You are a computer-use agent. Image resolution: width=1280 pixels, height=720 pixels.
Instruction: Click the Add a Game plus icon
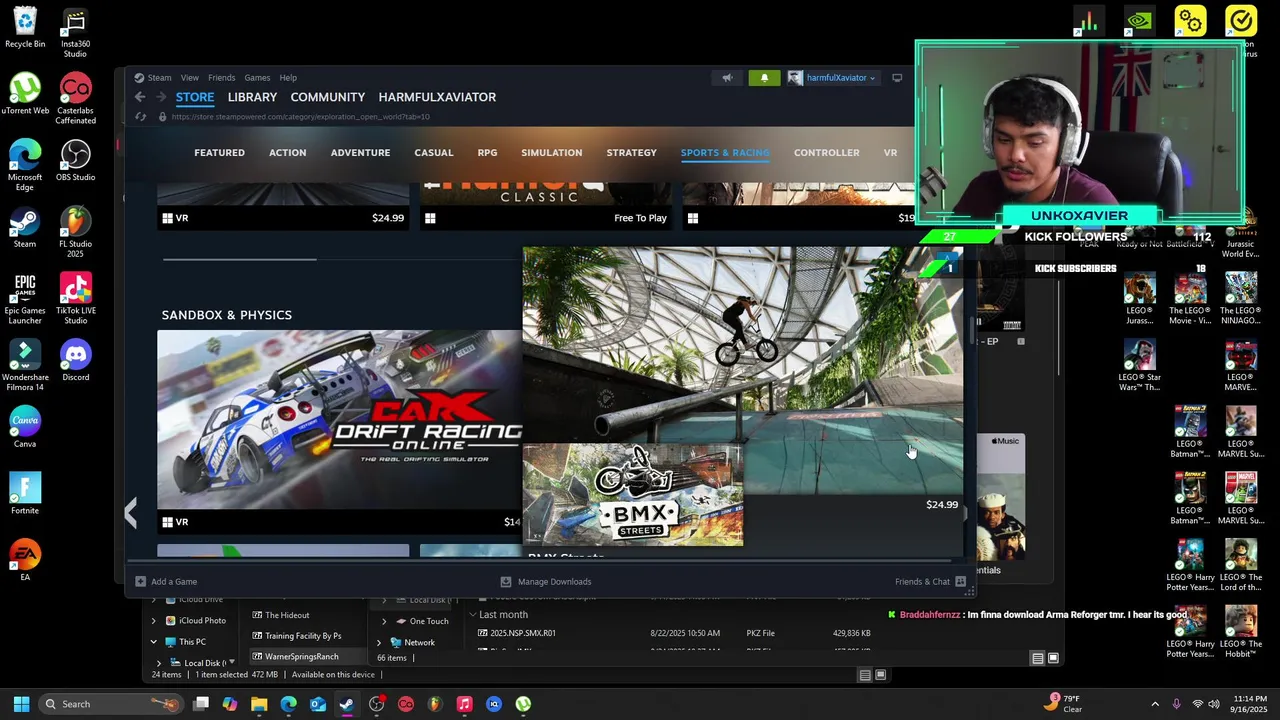point(141,582)
